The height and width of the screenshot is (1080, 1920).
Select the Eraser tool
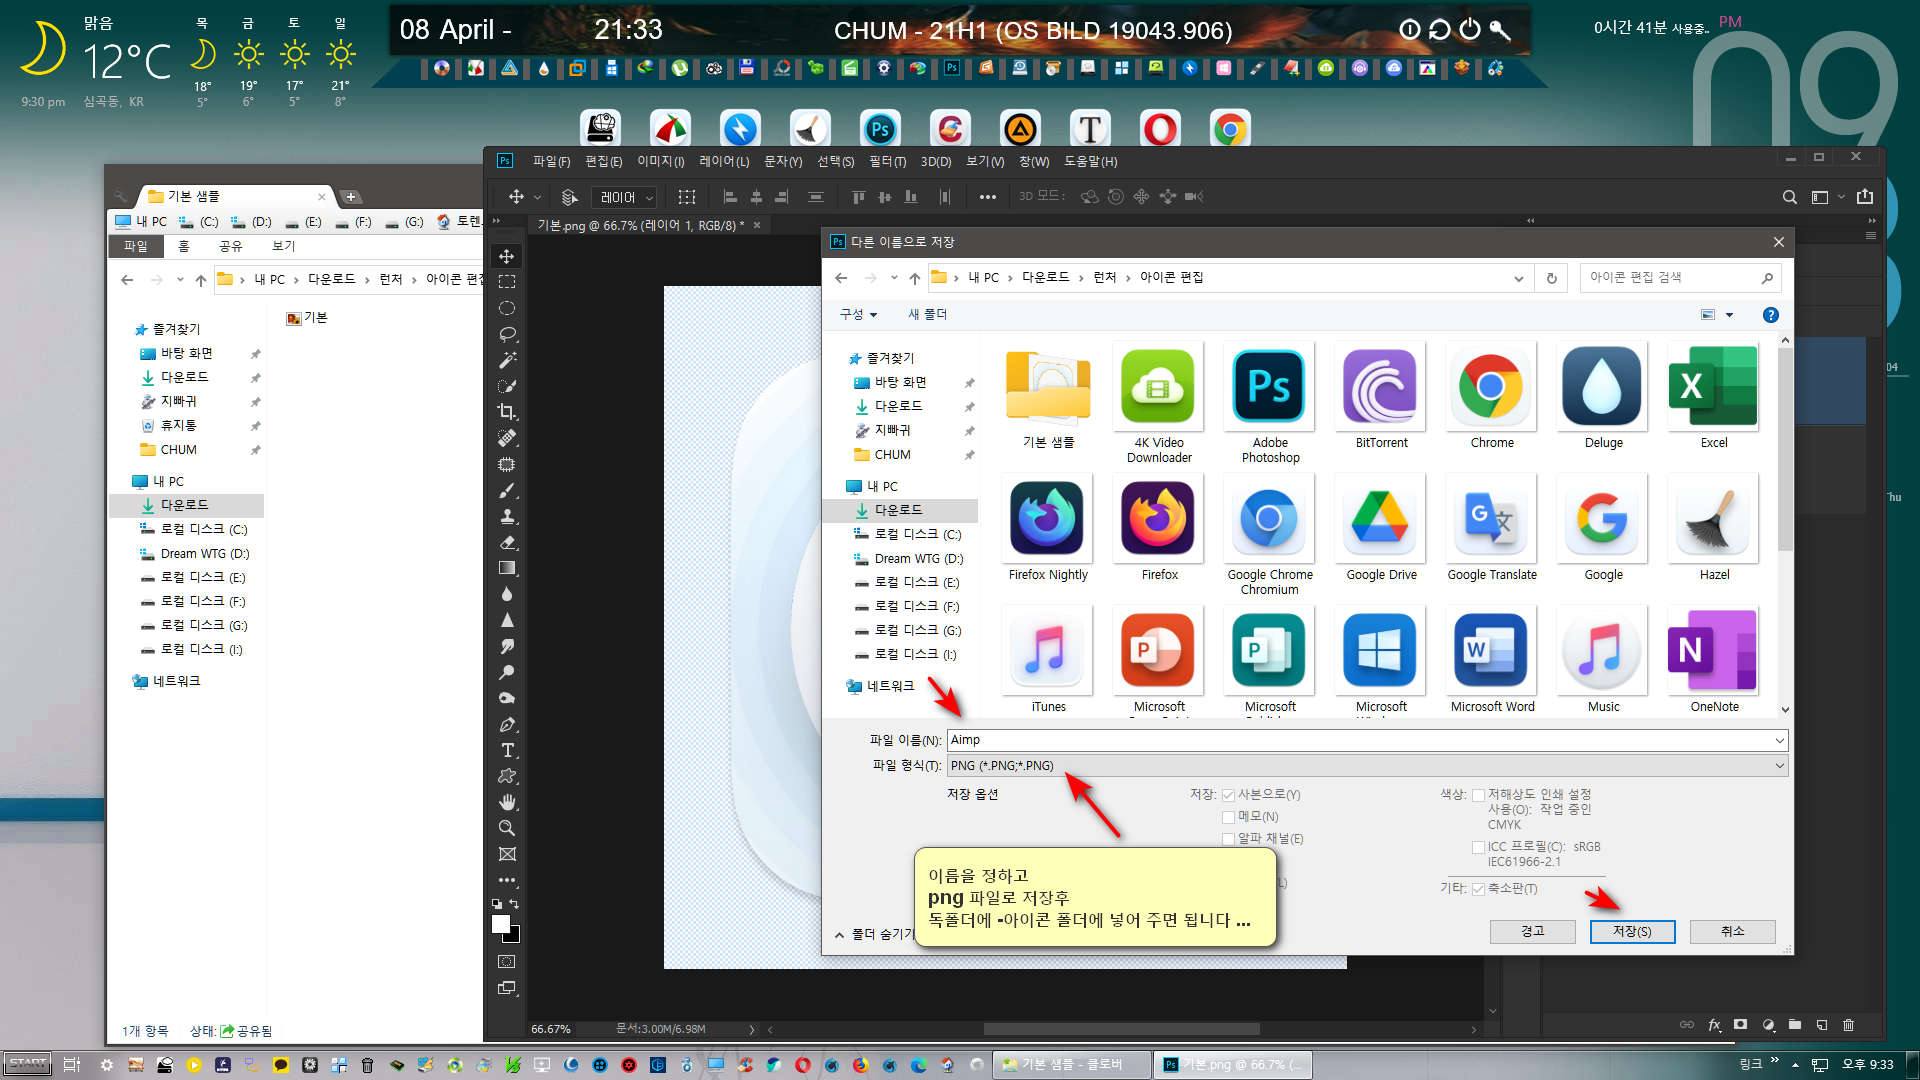[507, 542]
